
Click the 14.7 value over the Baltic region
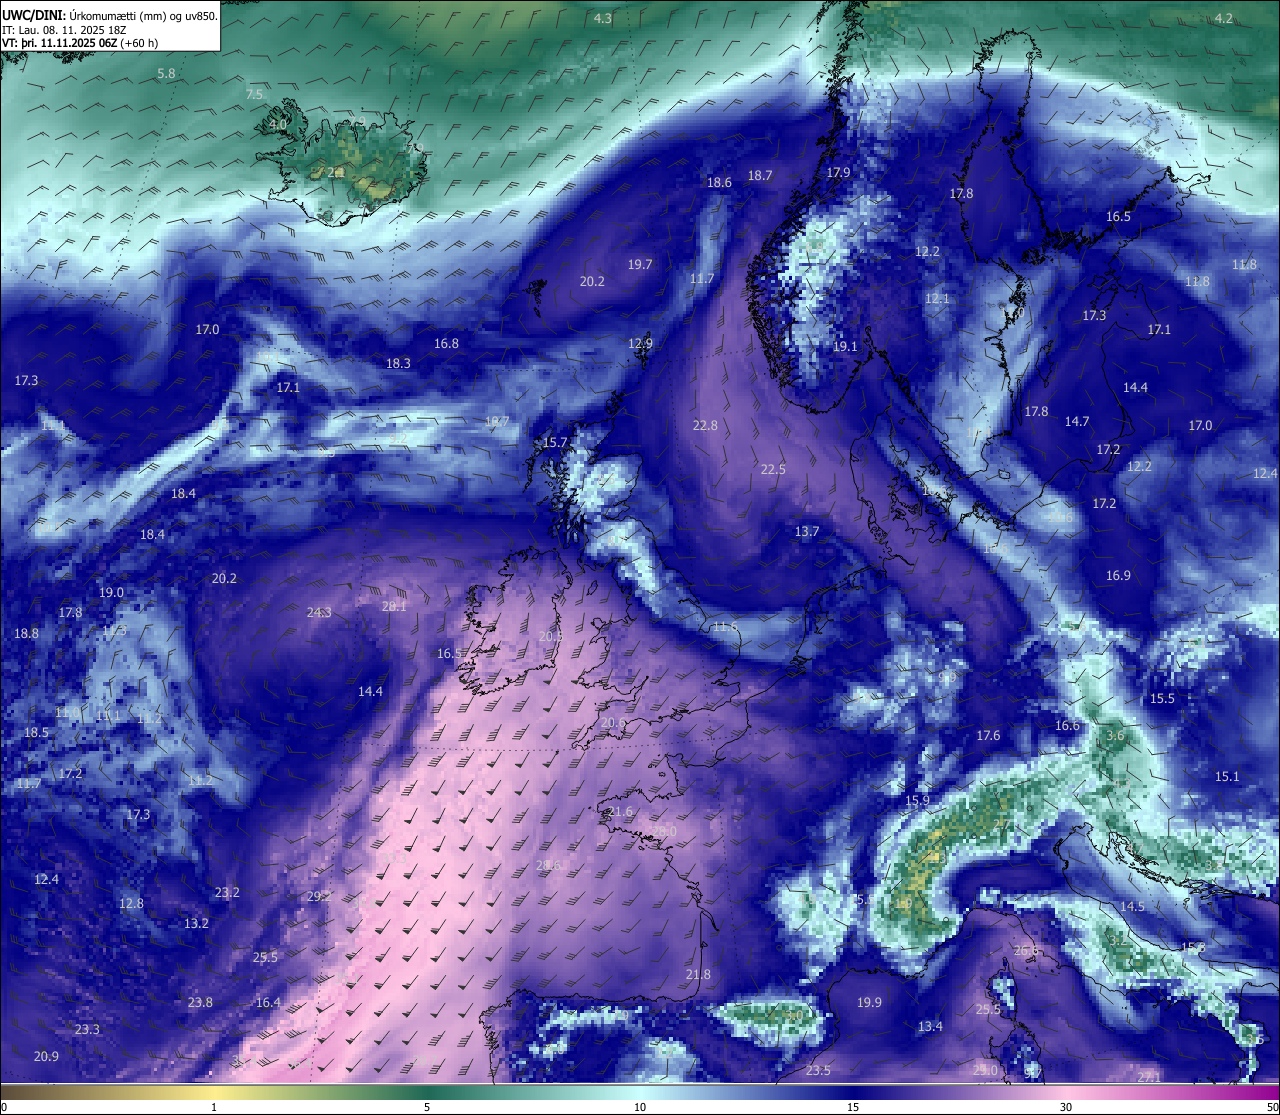[x=1077, y=422]
